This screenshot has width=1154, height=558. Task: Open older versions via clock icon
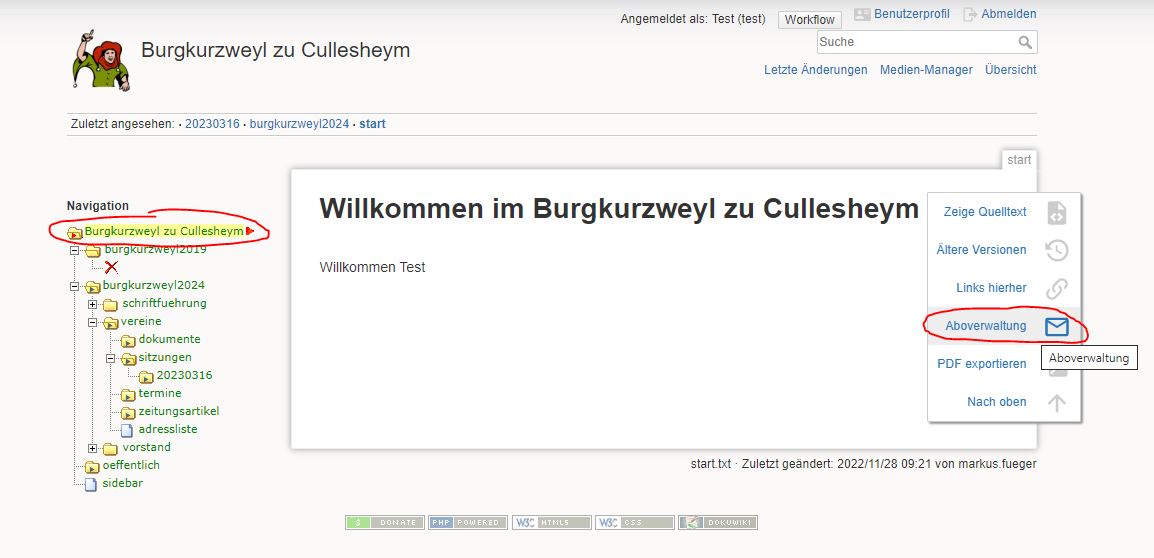[x=1057, y=250]
